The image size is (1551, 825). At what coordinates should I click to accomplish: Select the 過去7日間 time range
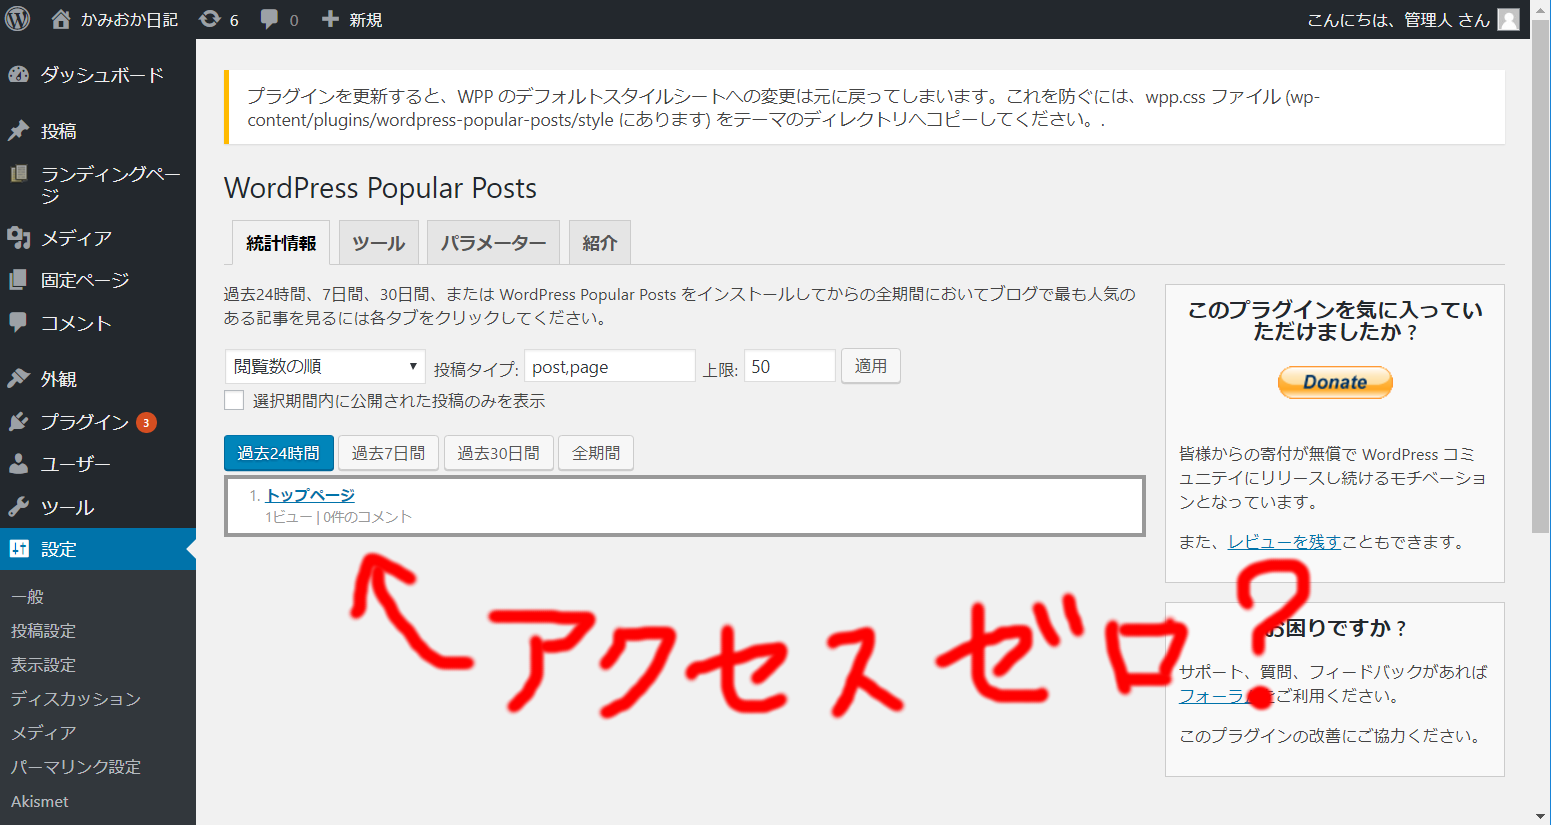tap(388, 453)
